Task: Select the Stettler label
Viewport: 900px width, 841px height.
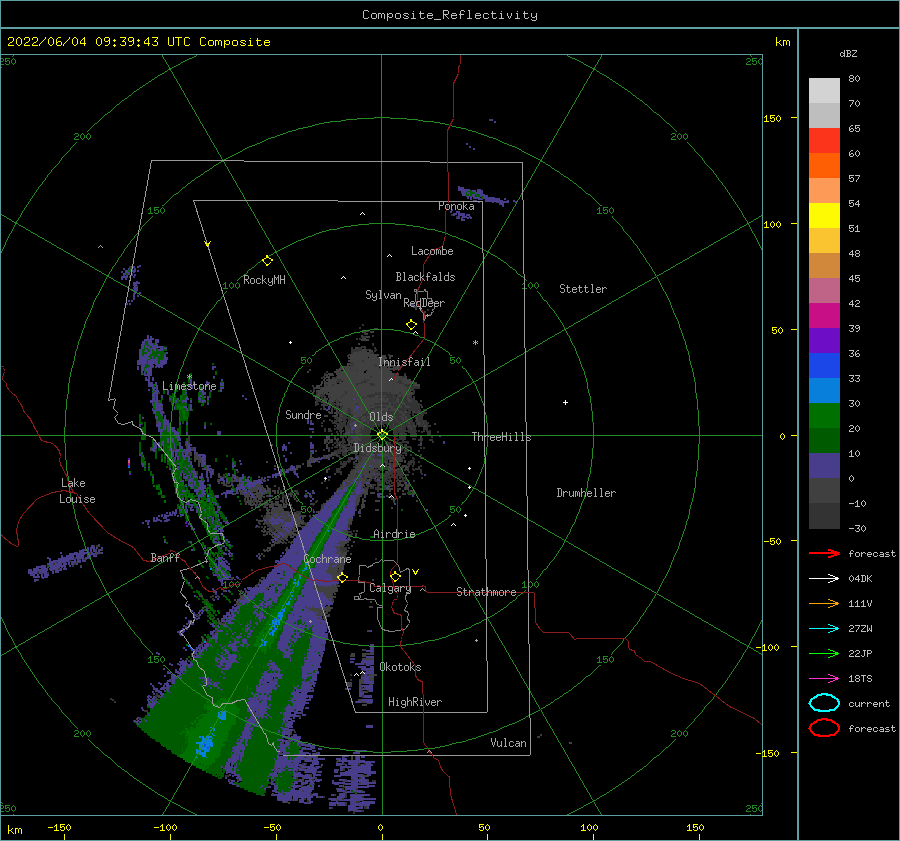Action: click(583, 289)
